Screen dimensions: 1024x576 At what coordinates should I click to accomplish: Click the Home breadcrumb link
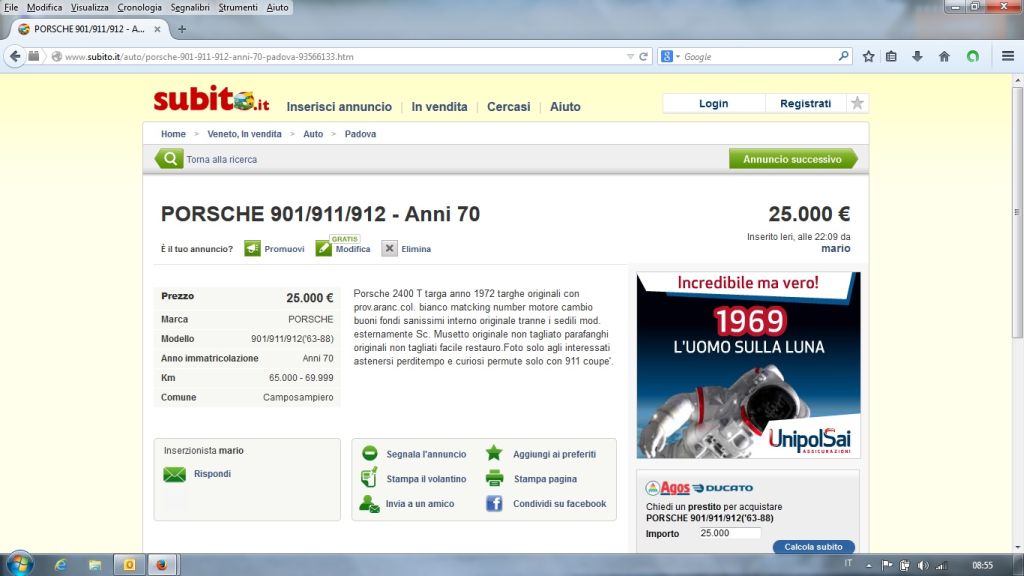[173, 134]
